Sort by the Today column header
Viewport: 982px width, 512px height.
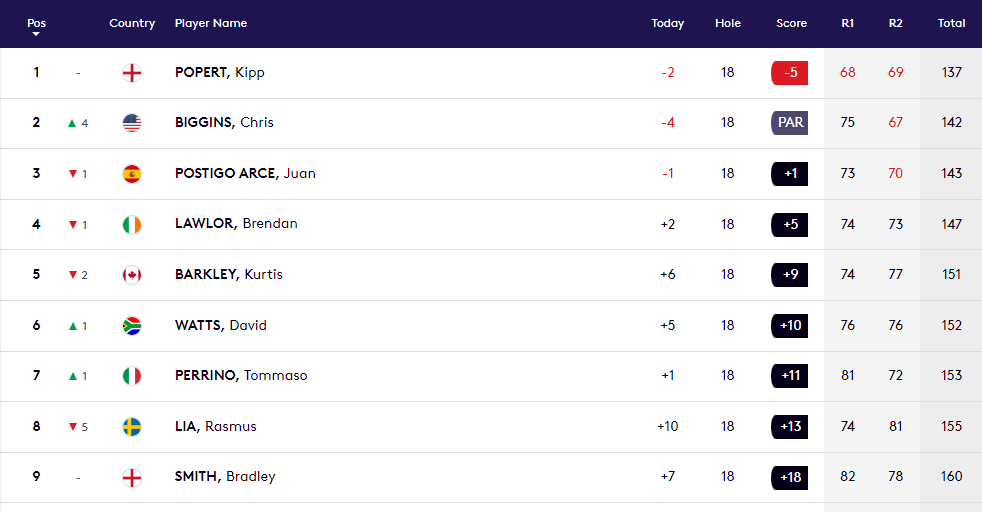click(x=667, y=23)
